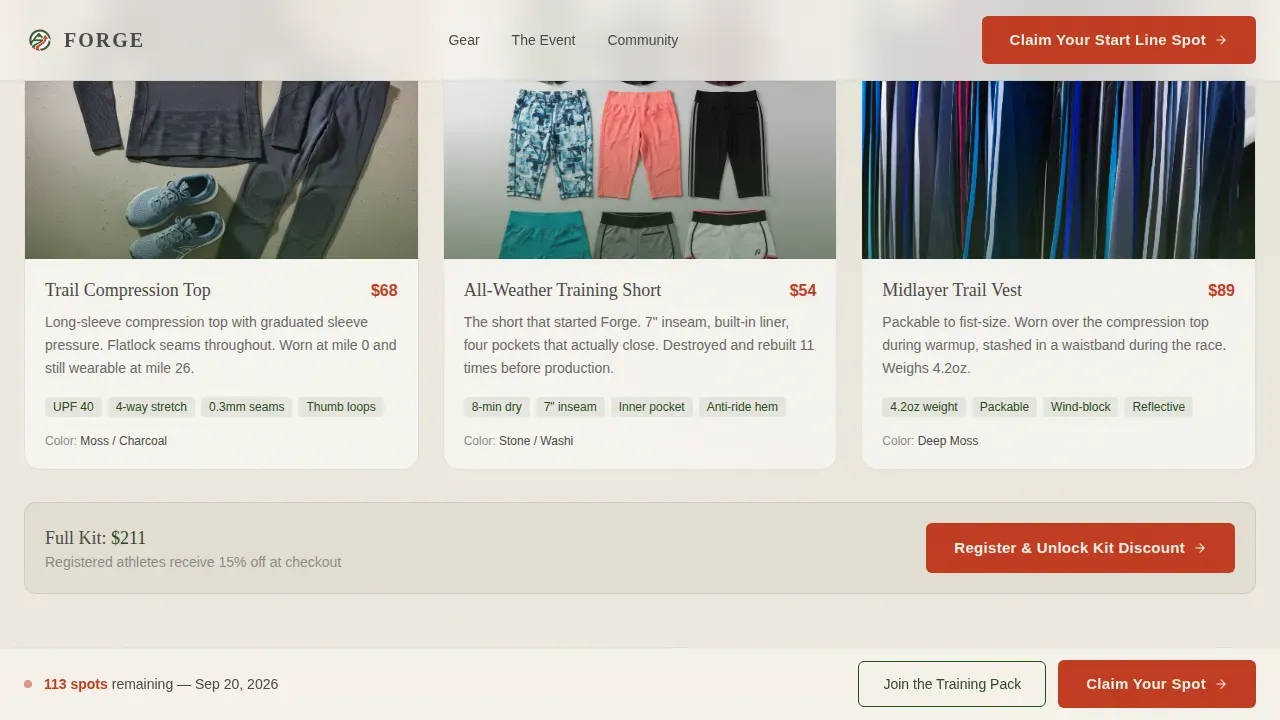Image resolution: width=1280 pixels, height=720 pixels.
Task: Select the Packable feature tag
Action: (x=1004, y=407)
